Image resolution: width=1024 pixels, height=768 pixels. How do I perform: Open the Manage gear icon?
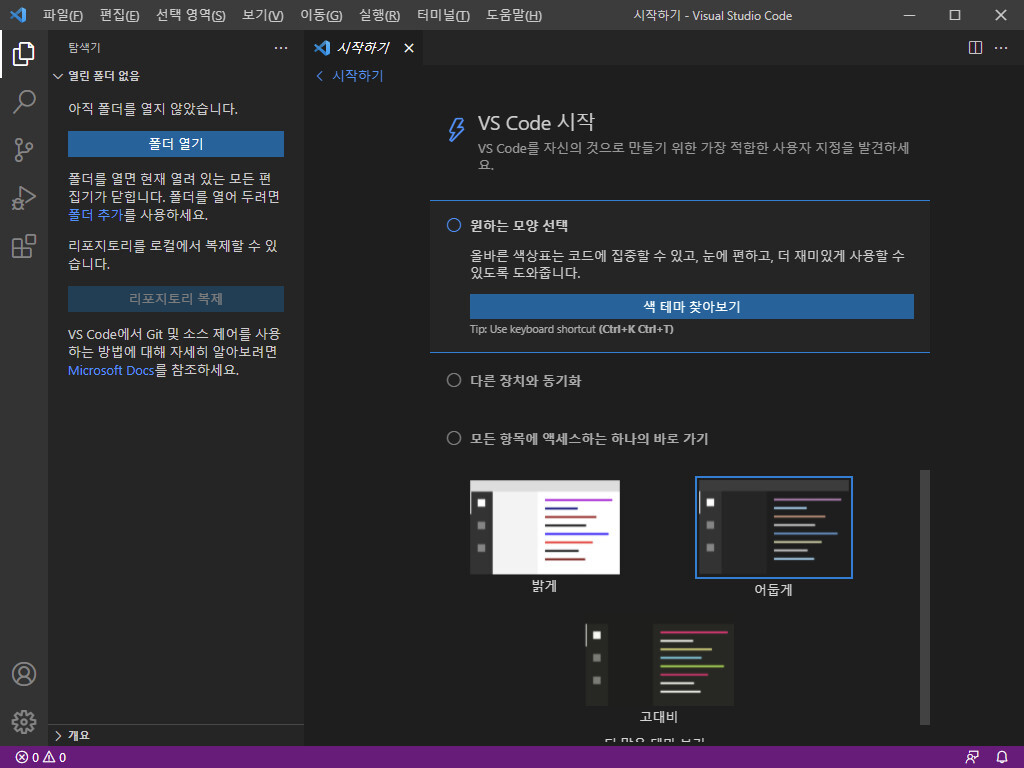pyautogui.click(x=24, y=722)
